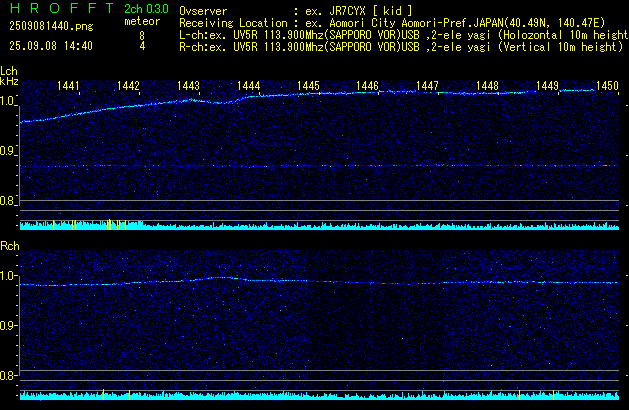Click time marker 1449
This screenshot has width=629, height=410.
point(547,86)
